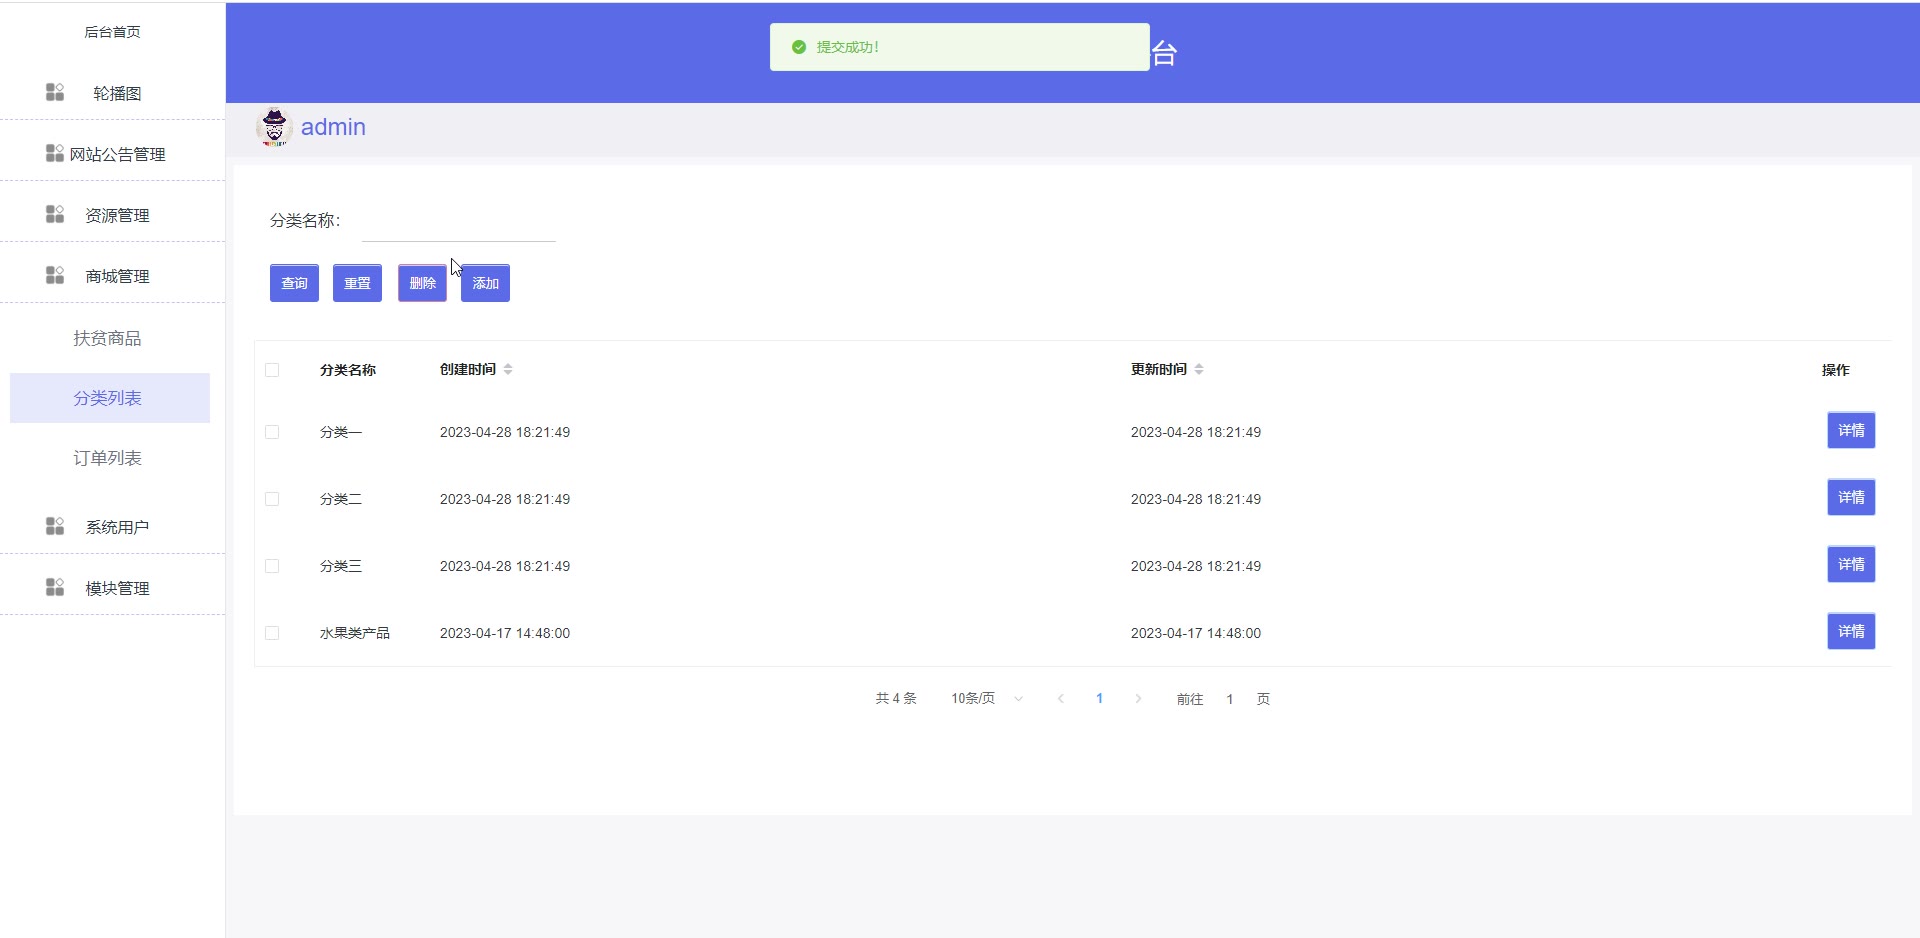Screen dimensions: 1920x938
Task: Check the 分类三 row checkbox
Action: click(272, 566)
